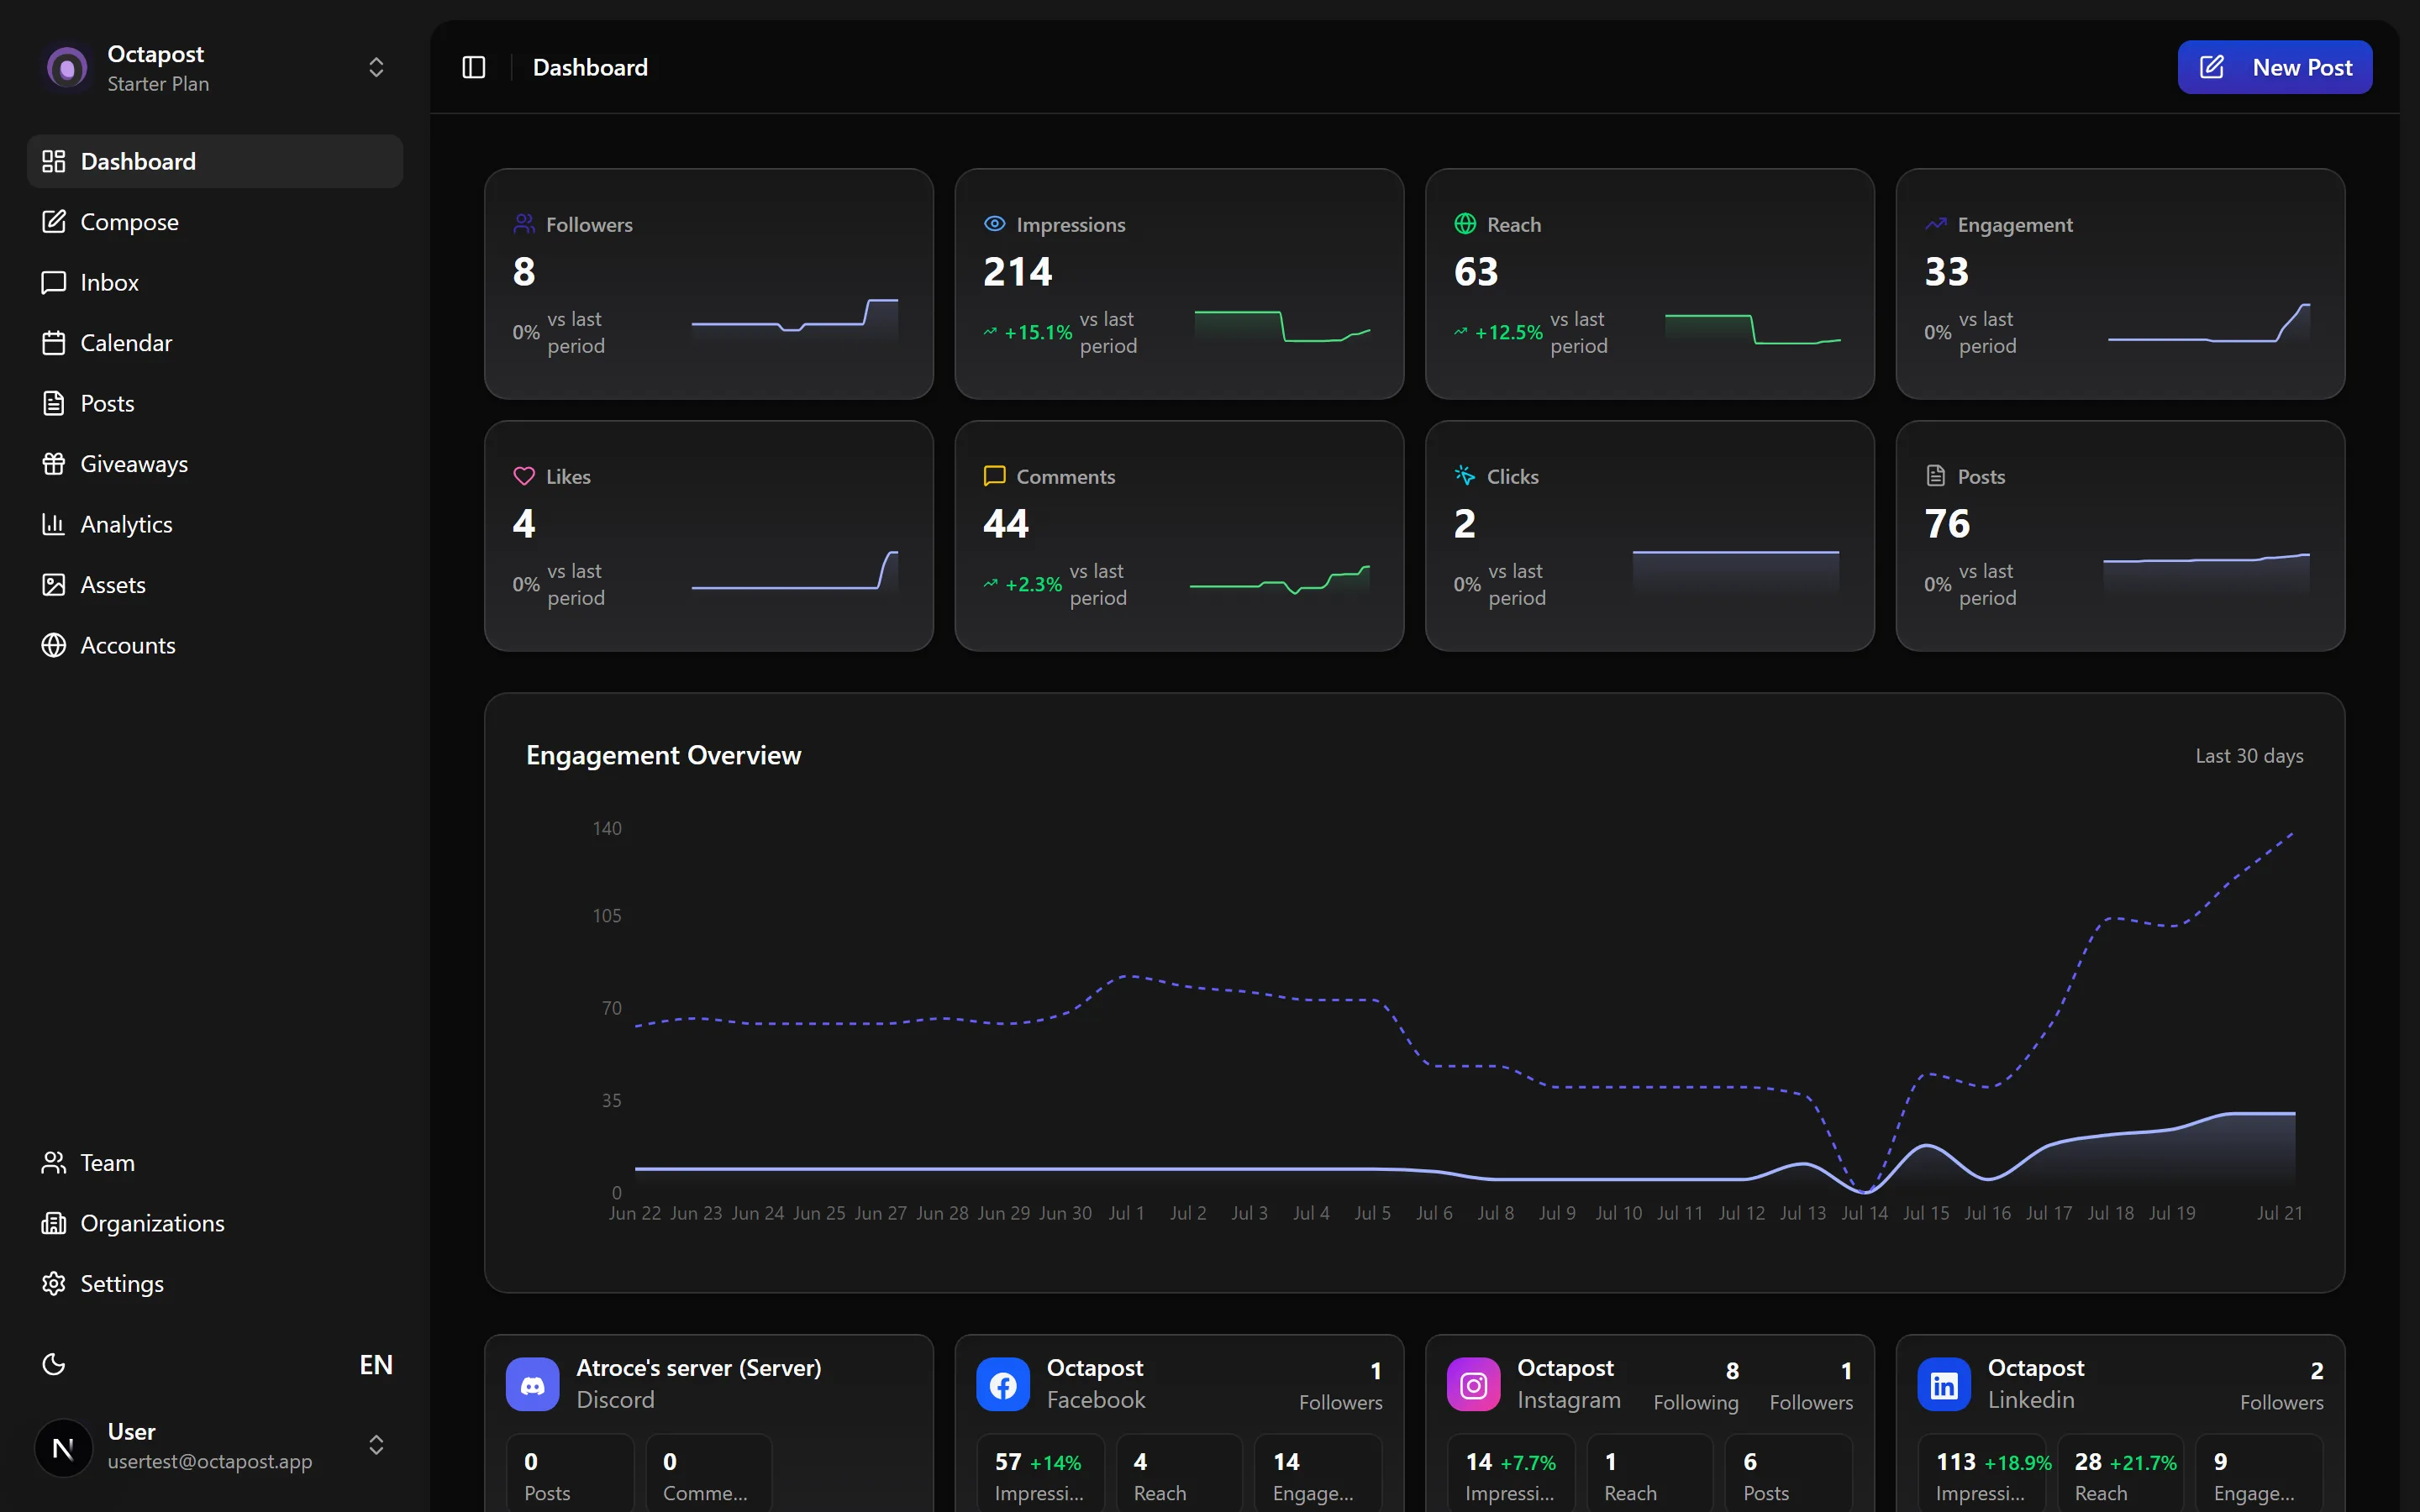
Task: Open the Assets library link
Action: [215, 585]
